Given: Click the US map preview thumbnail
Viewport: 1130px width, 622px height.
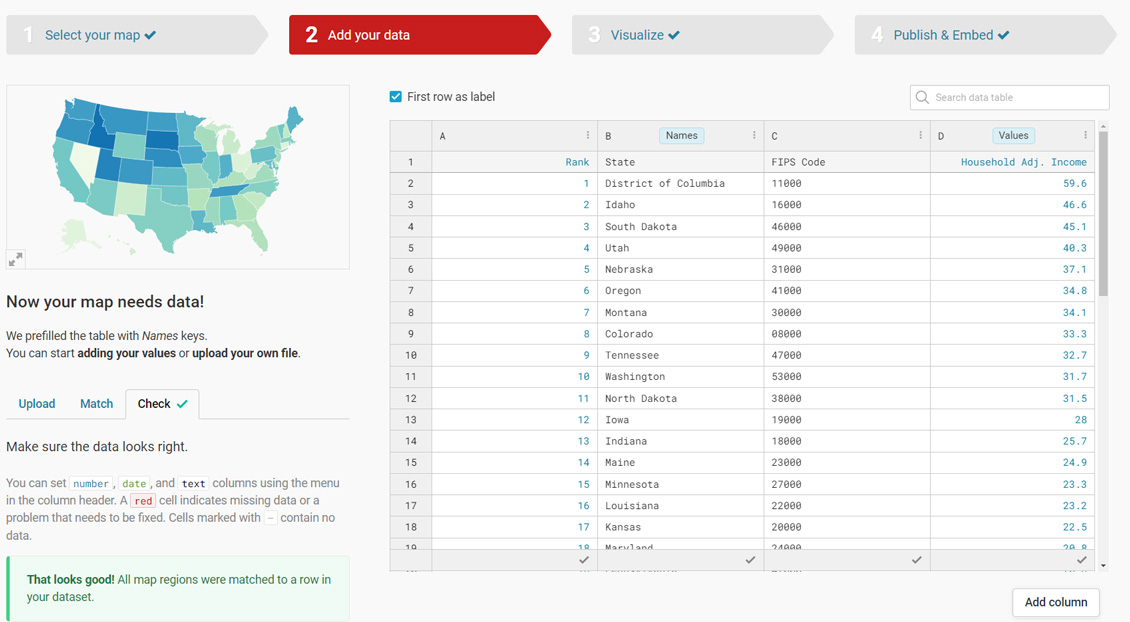Looking at the screenshot, I should coord(178,177).
